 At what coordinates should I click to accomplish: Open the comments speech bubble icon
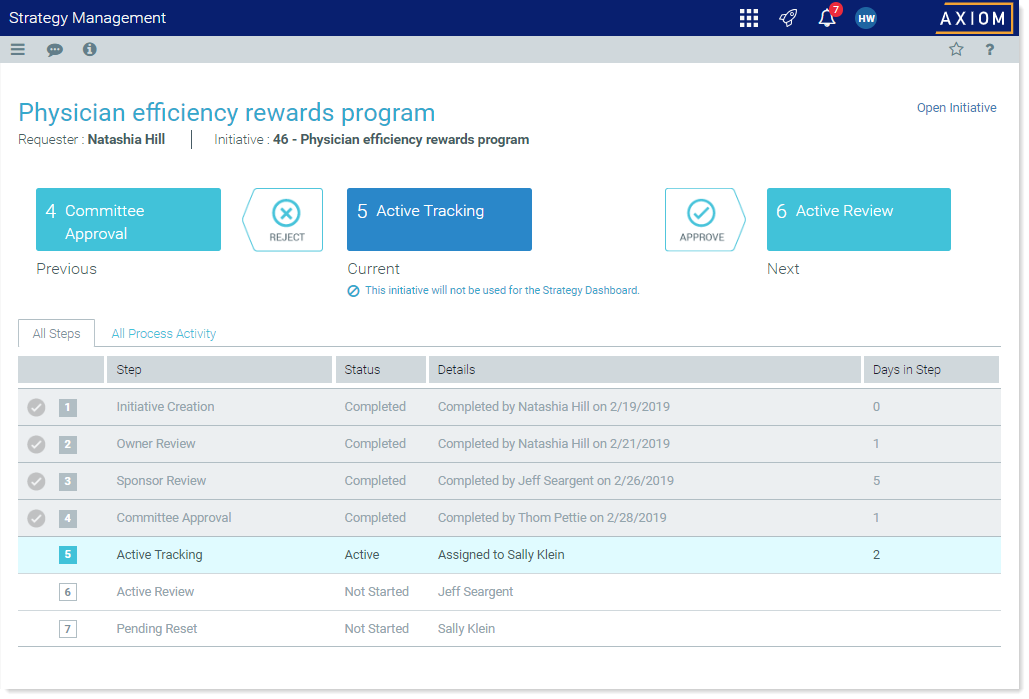(x=55, y=49)
